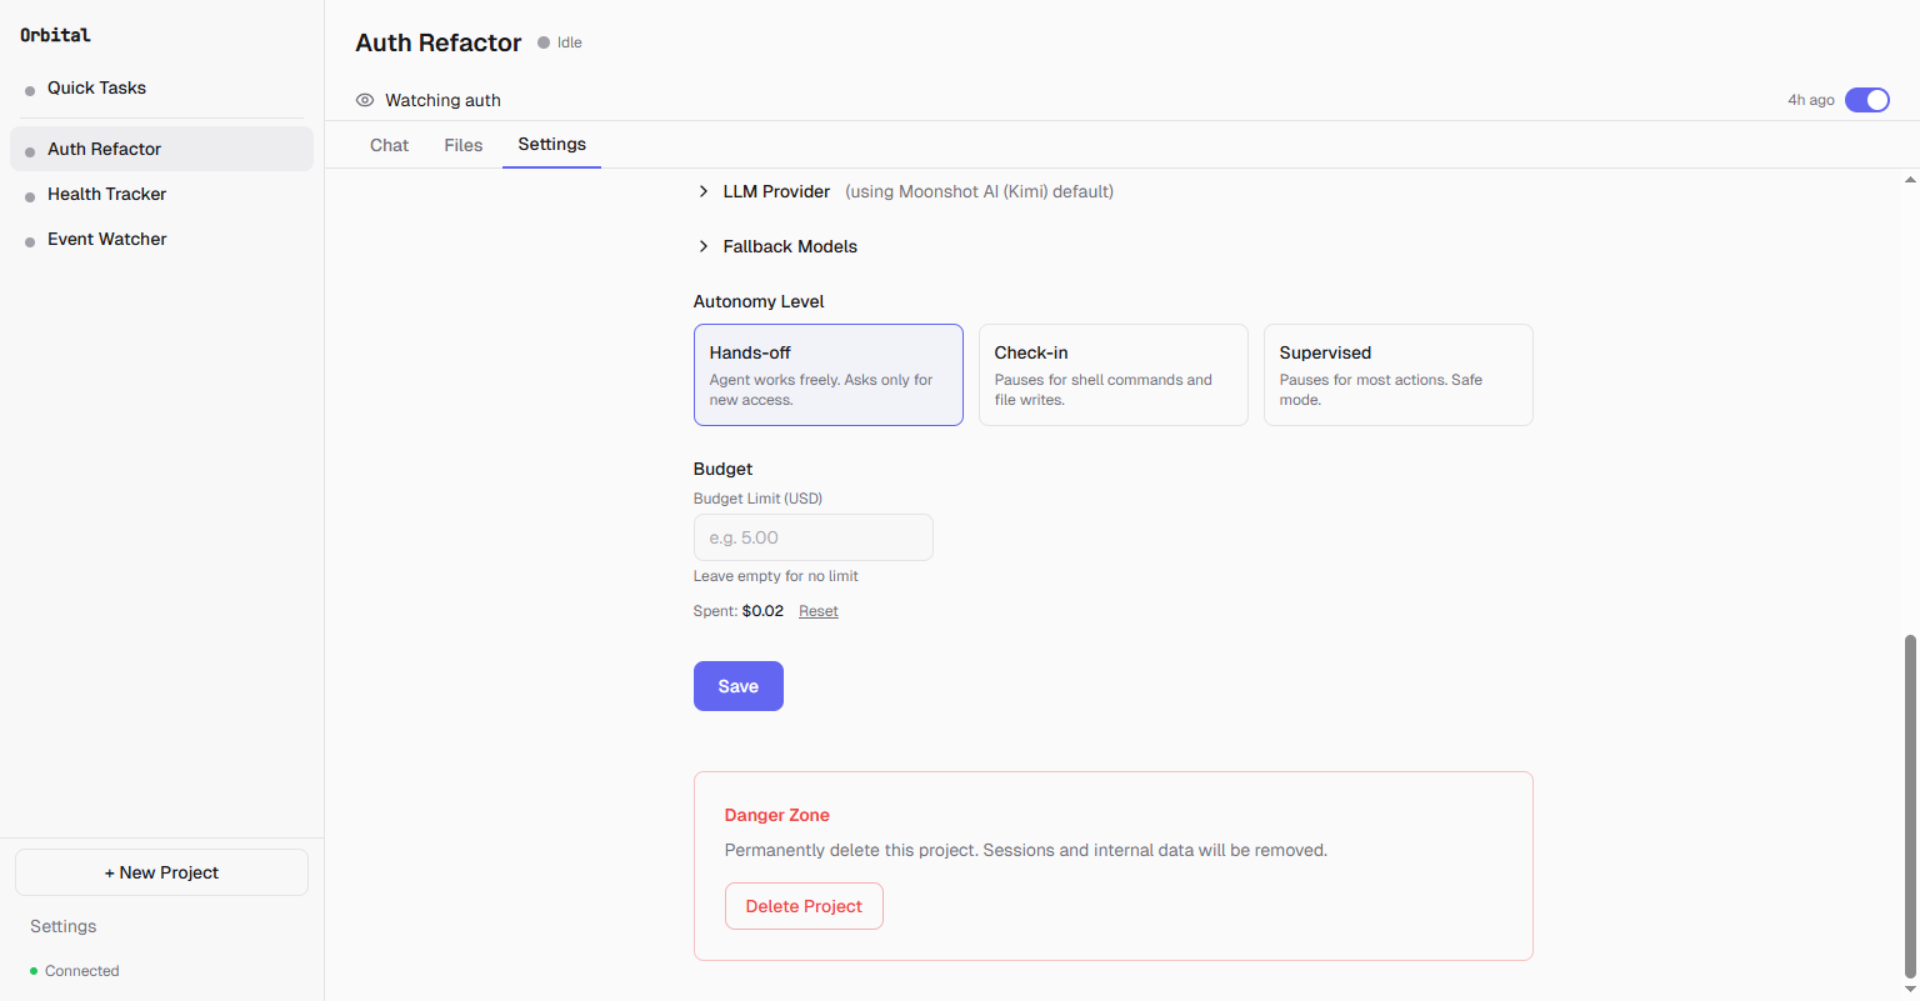Select the Check-in autonomy level
The image size is (1920, 1001).
[x=1112, y=374]
